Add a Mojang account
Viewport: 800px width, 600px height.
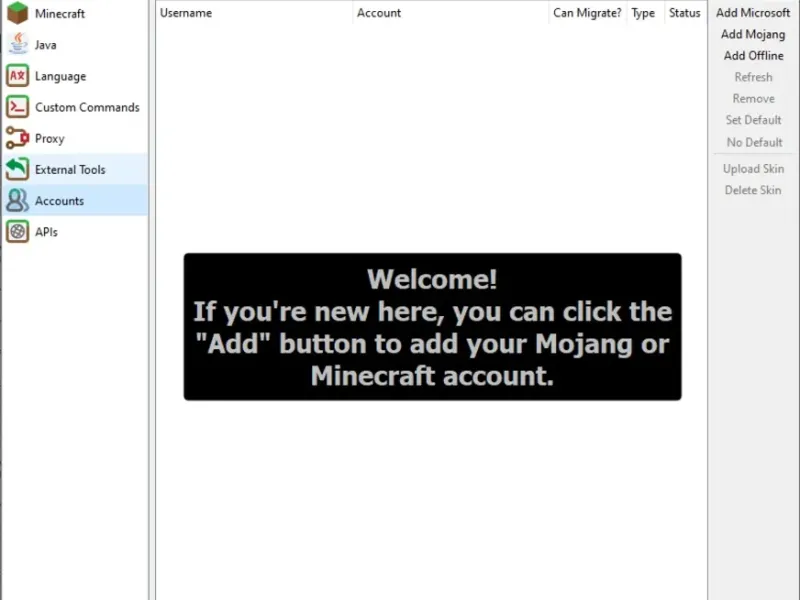pos(753,34)
